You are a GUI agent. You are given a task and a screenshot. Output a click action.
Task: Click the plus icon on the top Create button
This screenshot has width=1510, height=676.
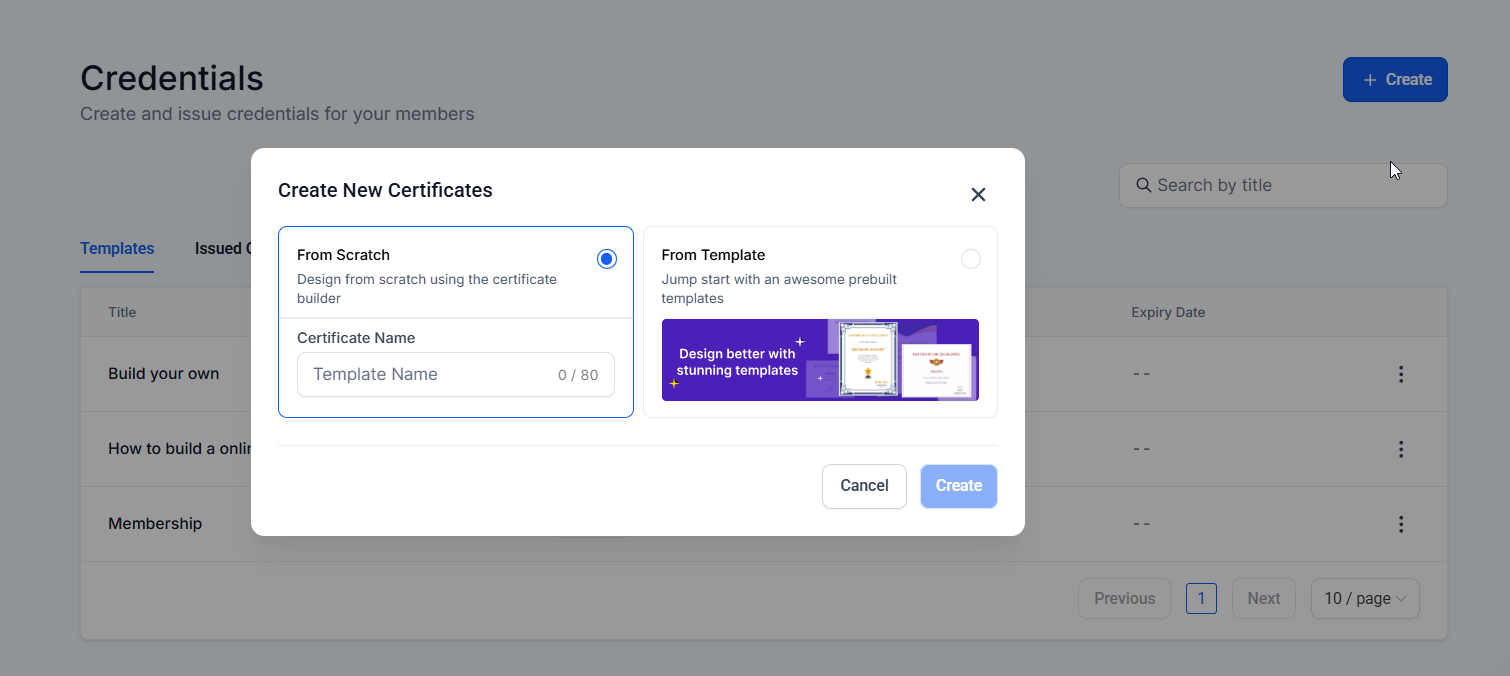tap(1369, 80)
